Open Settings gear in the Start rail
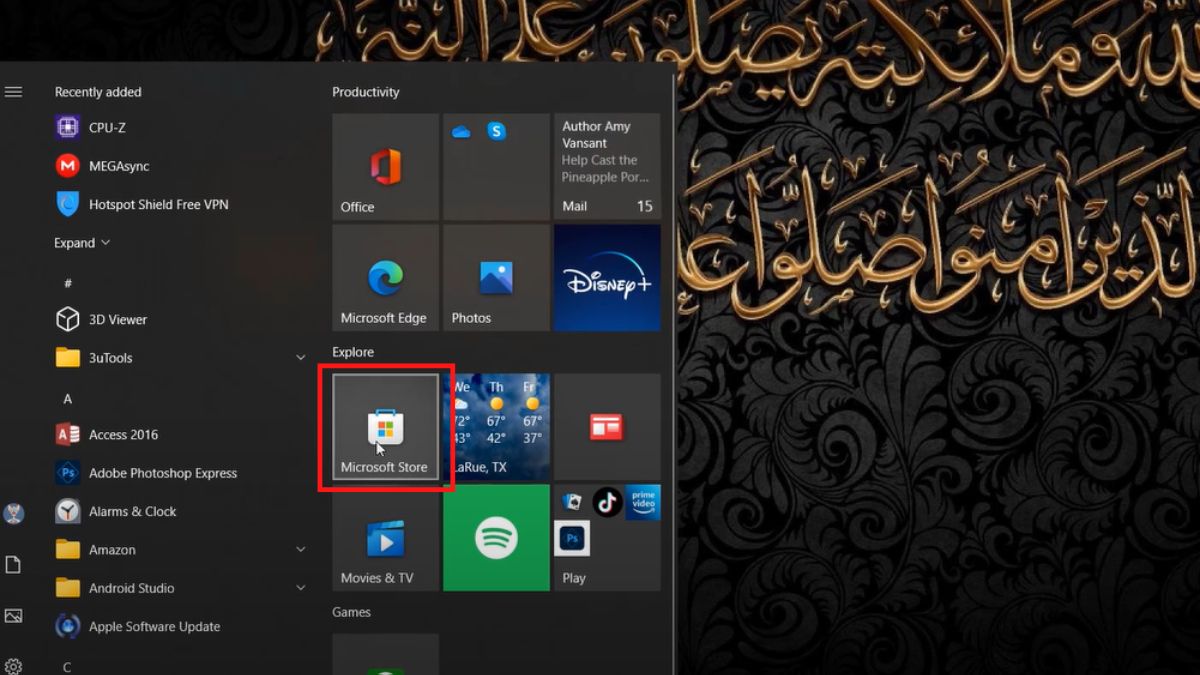 13,666
